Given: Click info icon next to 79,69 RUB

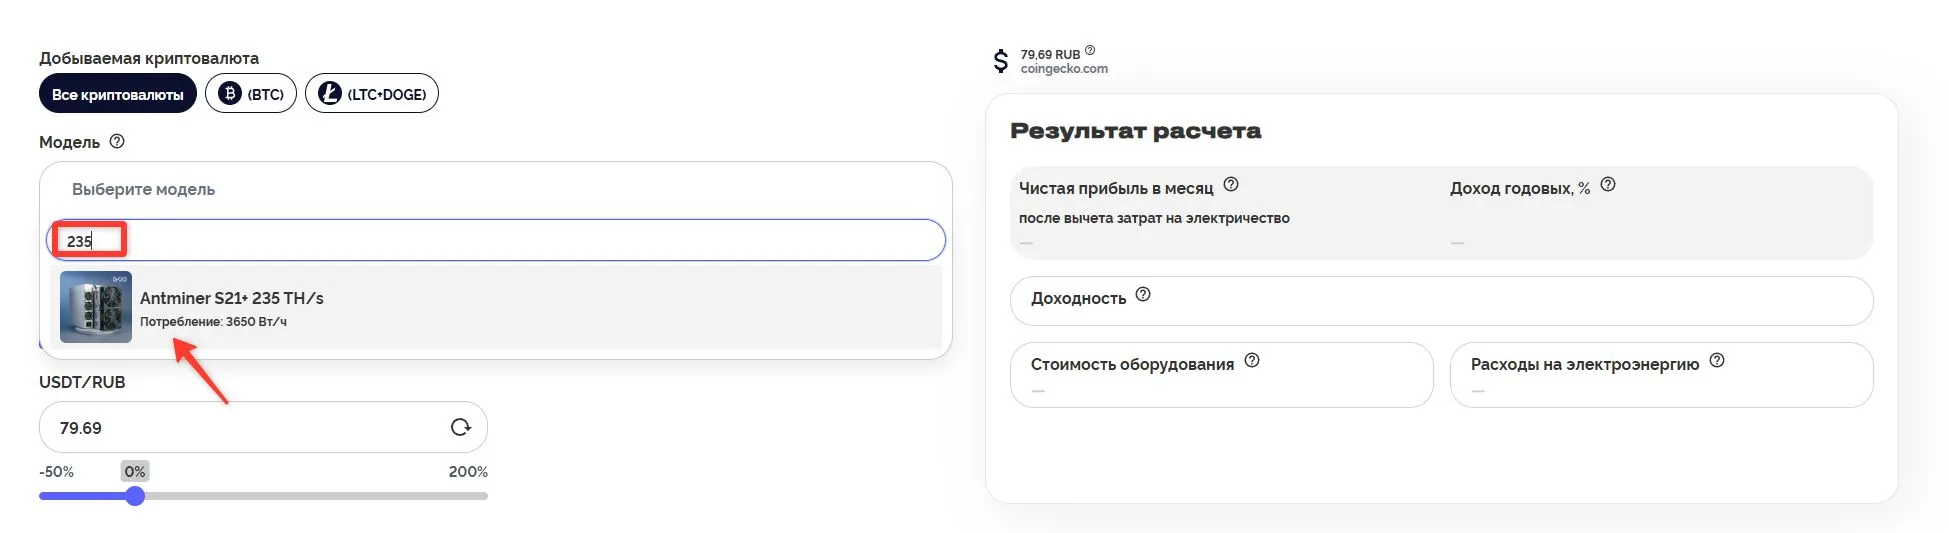Looking at the screenshot, I should (1090, 50).
